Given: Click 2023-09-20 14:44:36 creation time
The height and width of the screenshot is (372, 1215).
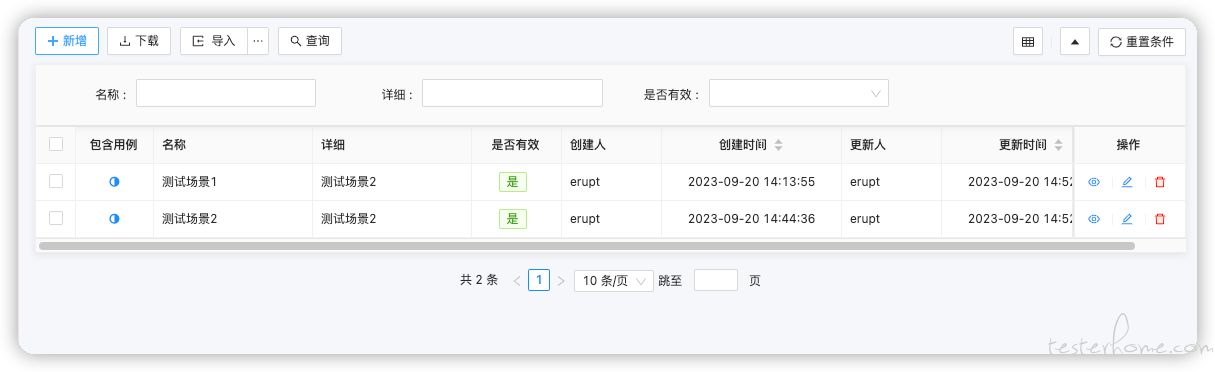Looking at the screenshot, I should [x=751, y=219].
